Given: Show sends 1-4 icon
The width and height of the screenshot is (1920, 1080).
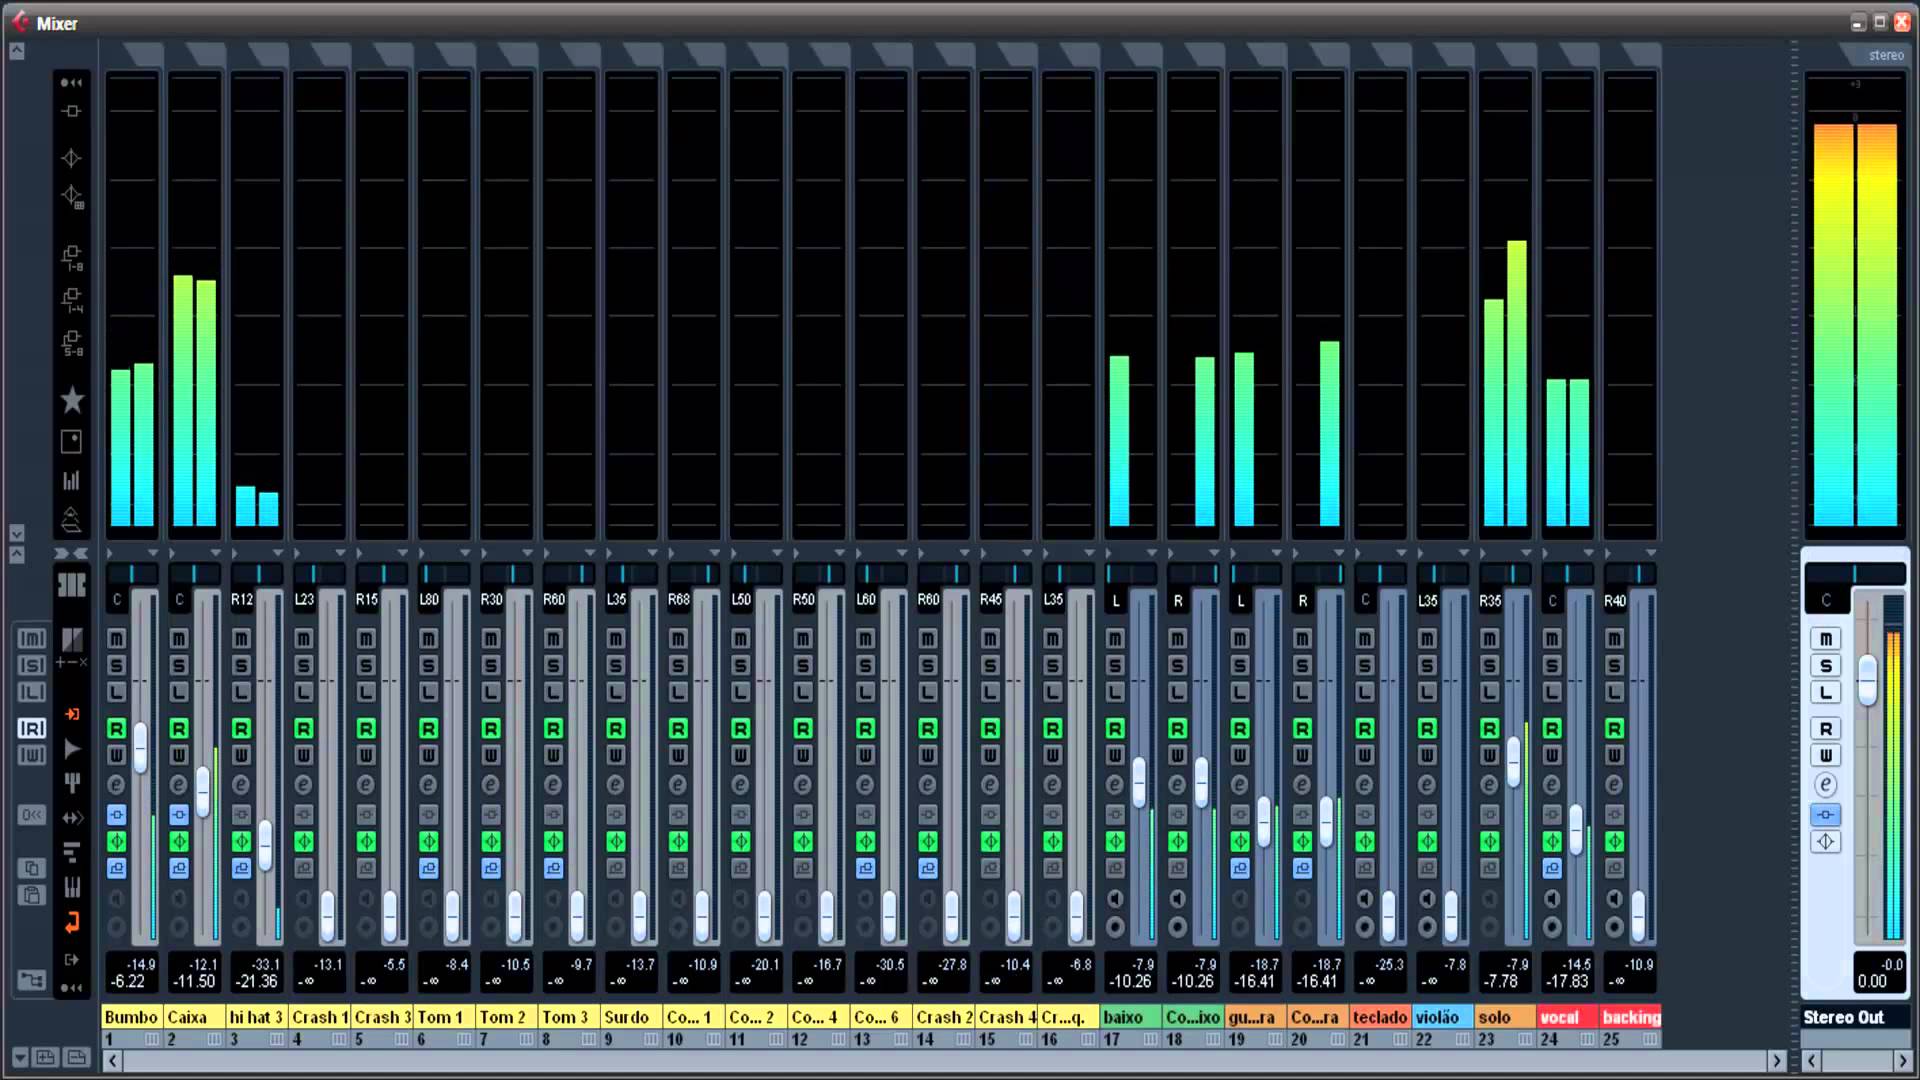Looking at the screenshot, I should click(72, 299).
